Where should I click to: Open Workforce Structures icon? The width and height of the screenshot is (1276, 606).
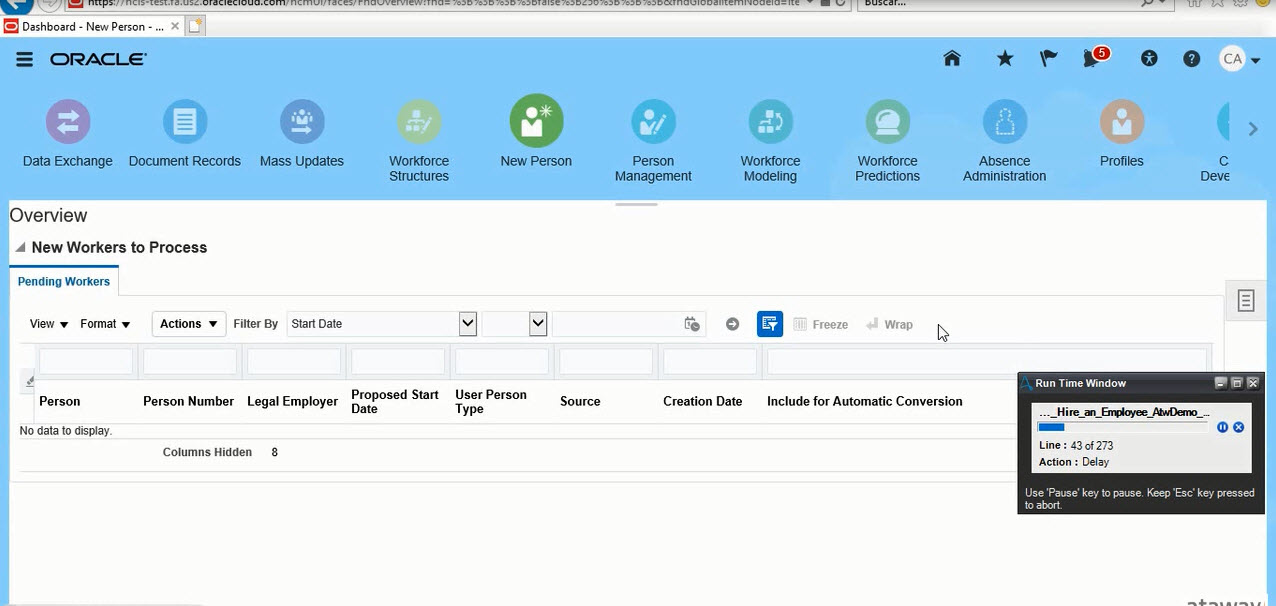coord(419,122)
